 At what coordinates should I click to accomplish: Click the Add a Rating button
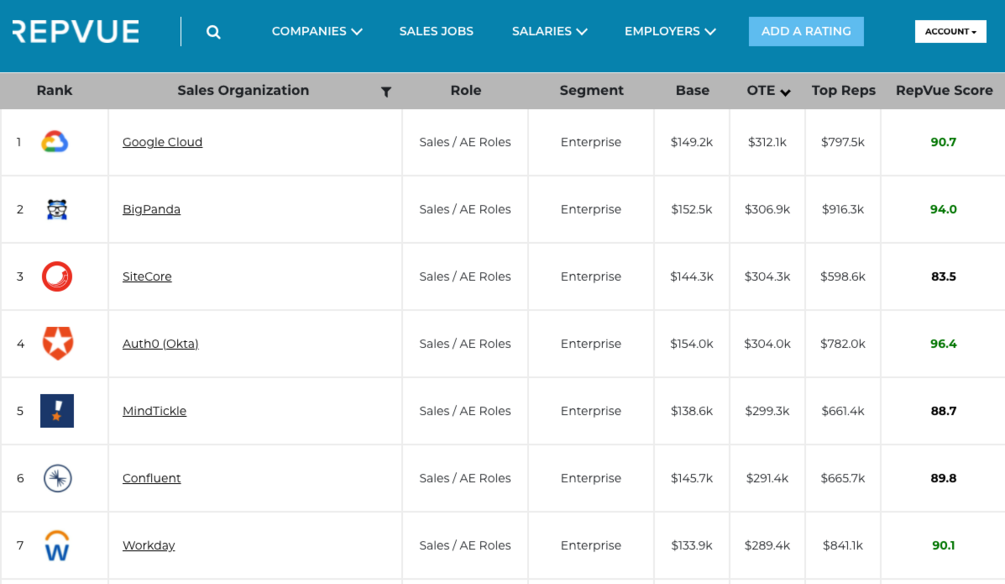[806, 32]
